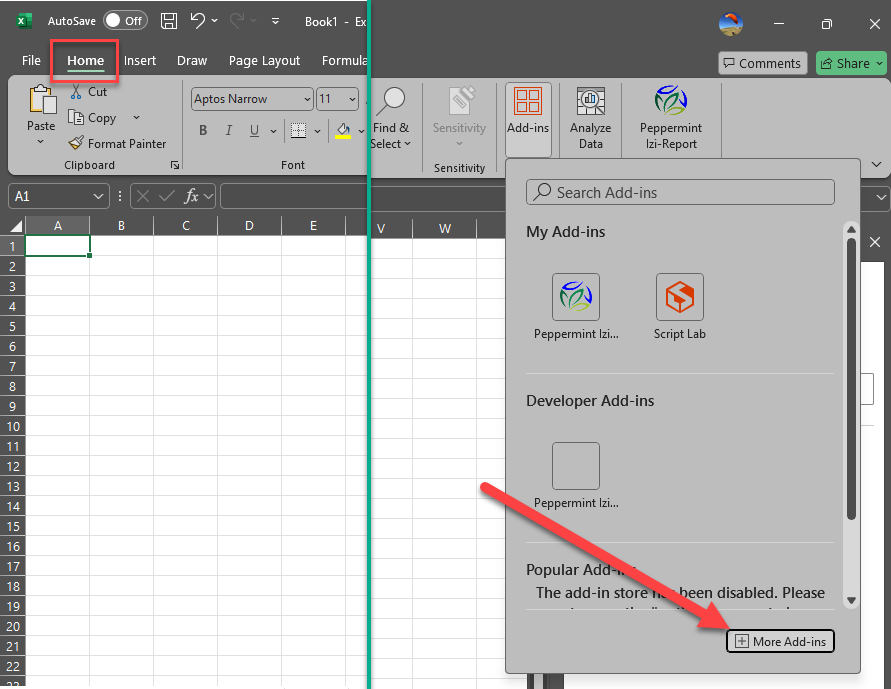Click the Sensitivity icon
Viewport: 891px width, 689px height.
462,101
